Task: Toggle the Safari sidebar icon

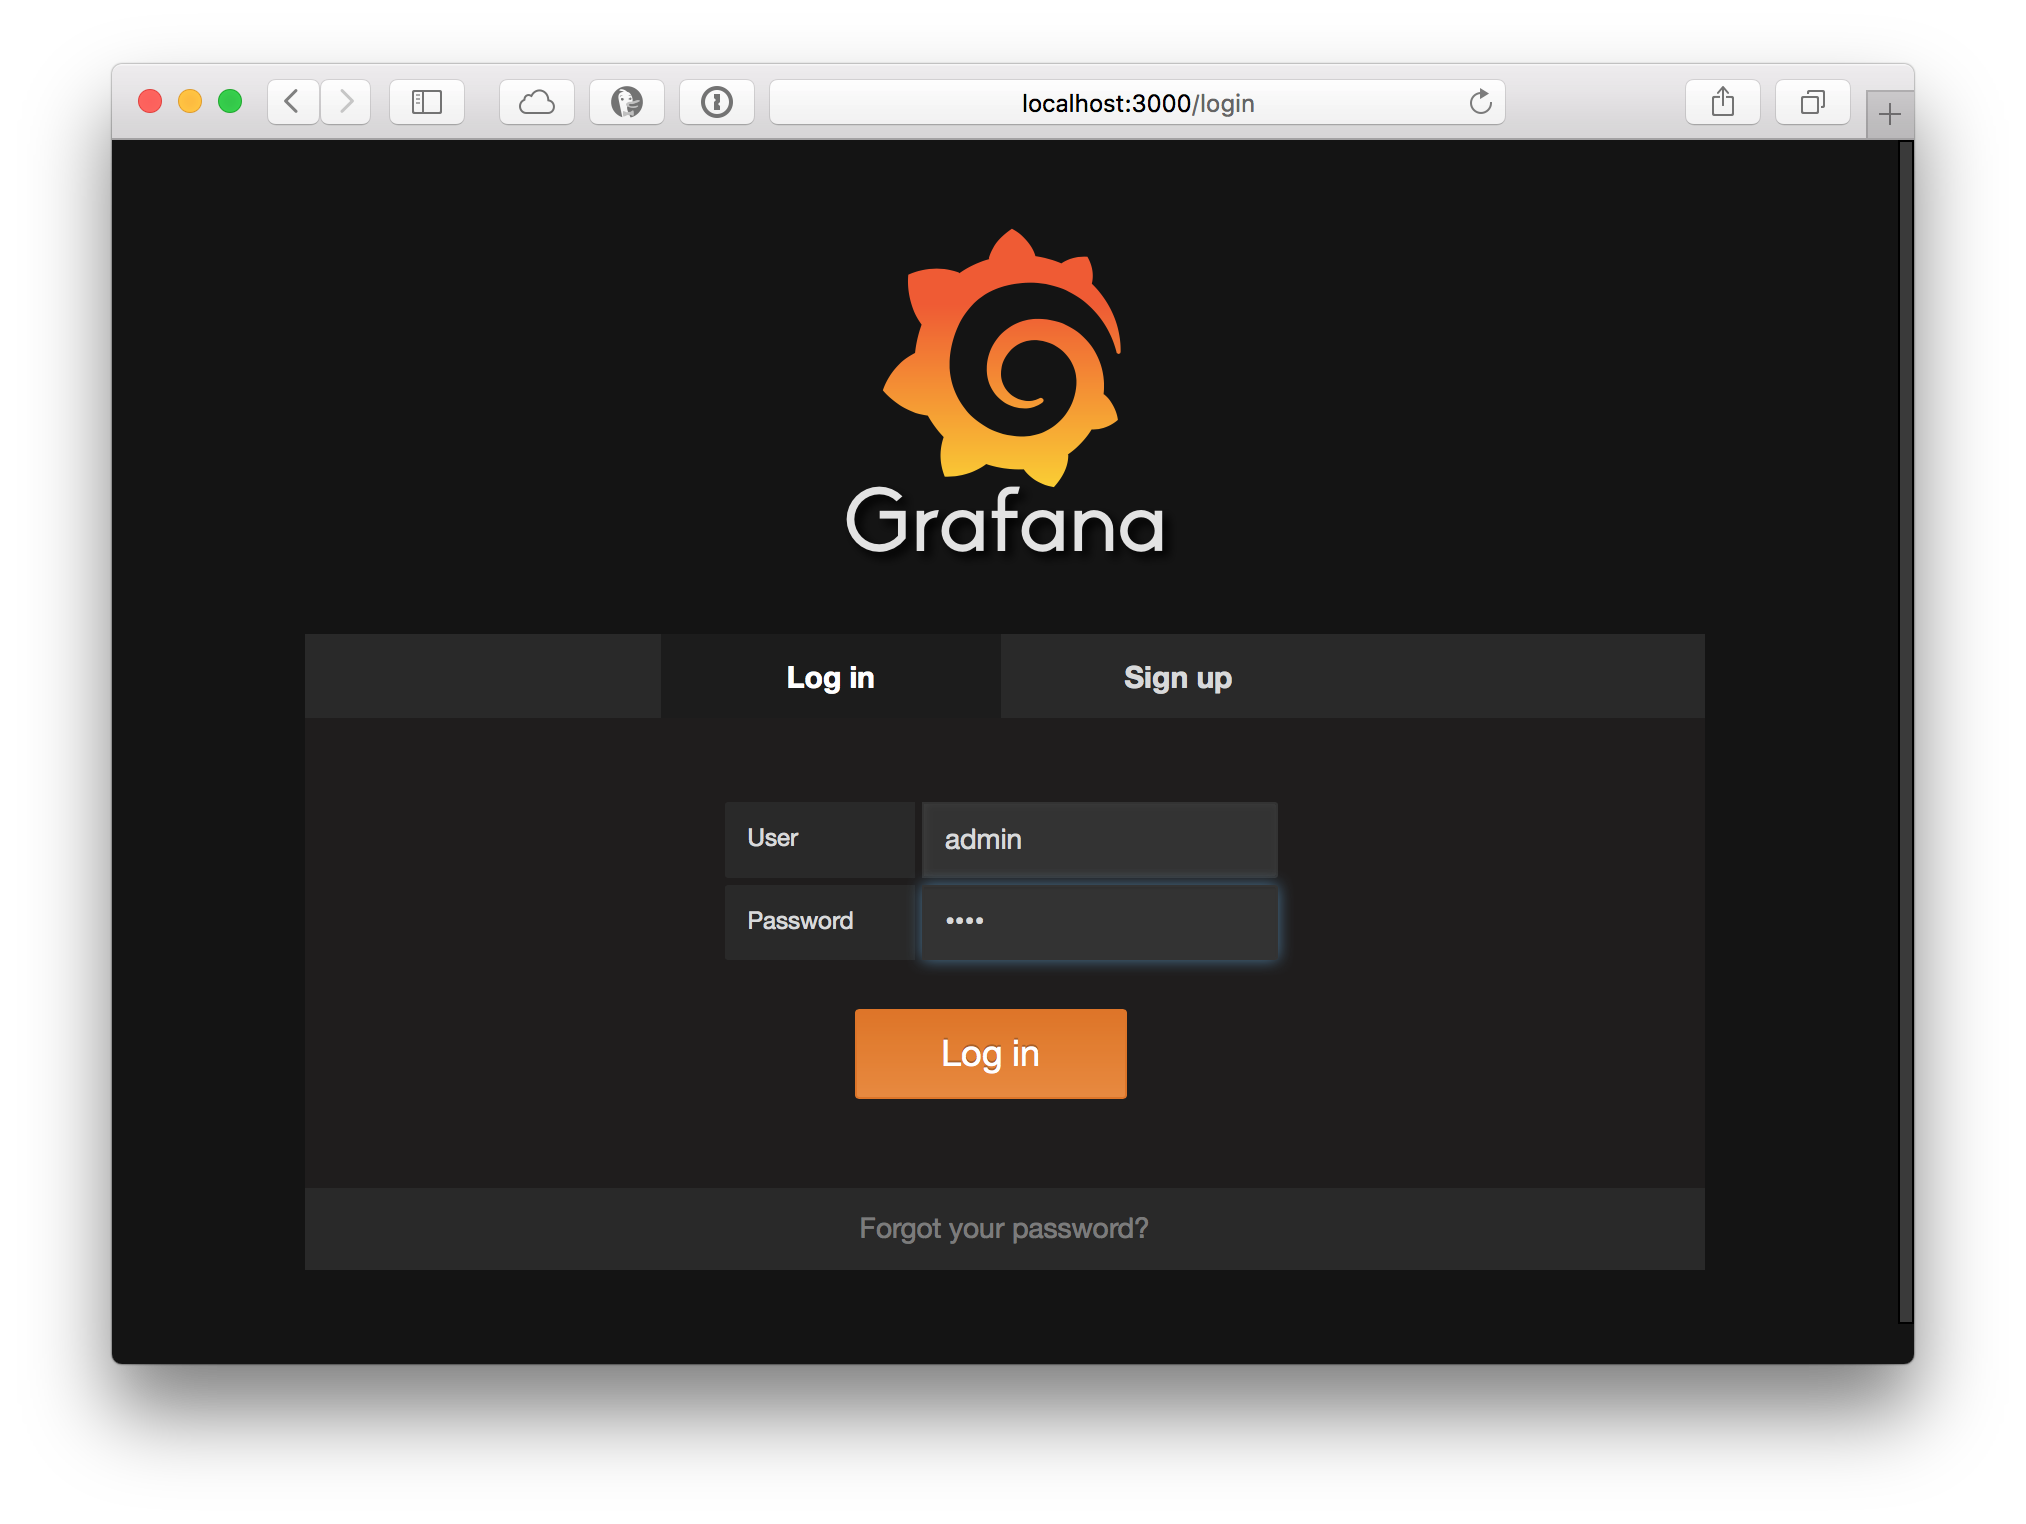Action: pos(427,102)
